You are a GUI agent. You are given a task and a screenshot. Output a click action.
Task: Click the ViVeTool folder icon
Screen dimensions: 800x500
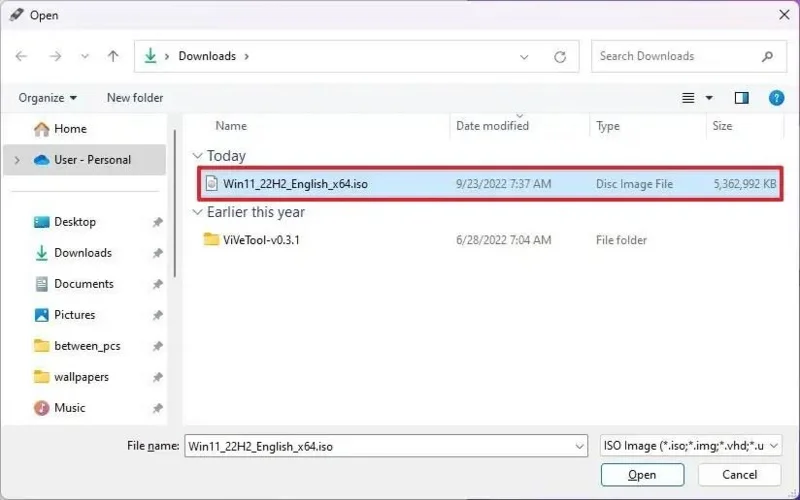[x=211, y=239]
